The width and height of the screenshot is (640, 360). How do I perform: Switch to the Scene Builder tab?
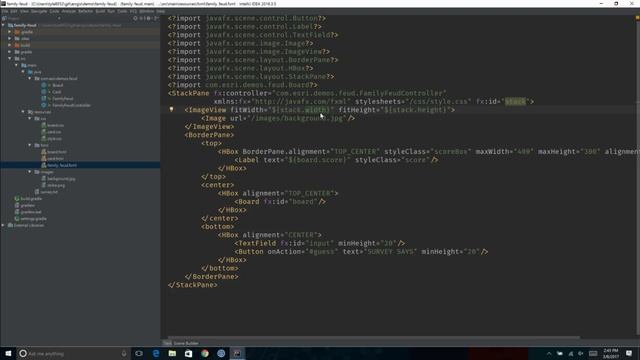coord(186,343)
